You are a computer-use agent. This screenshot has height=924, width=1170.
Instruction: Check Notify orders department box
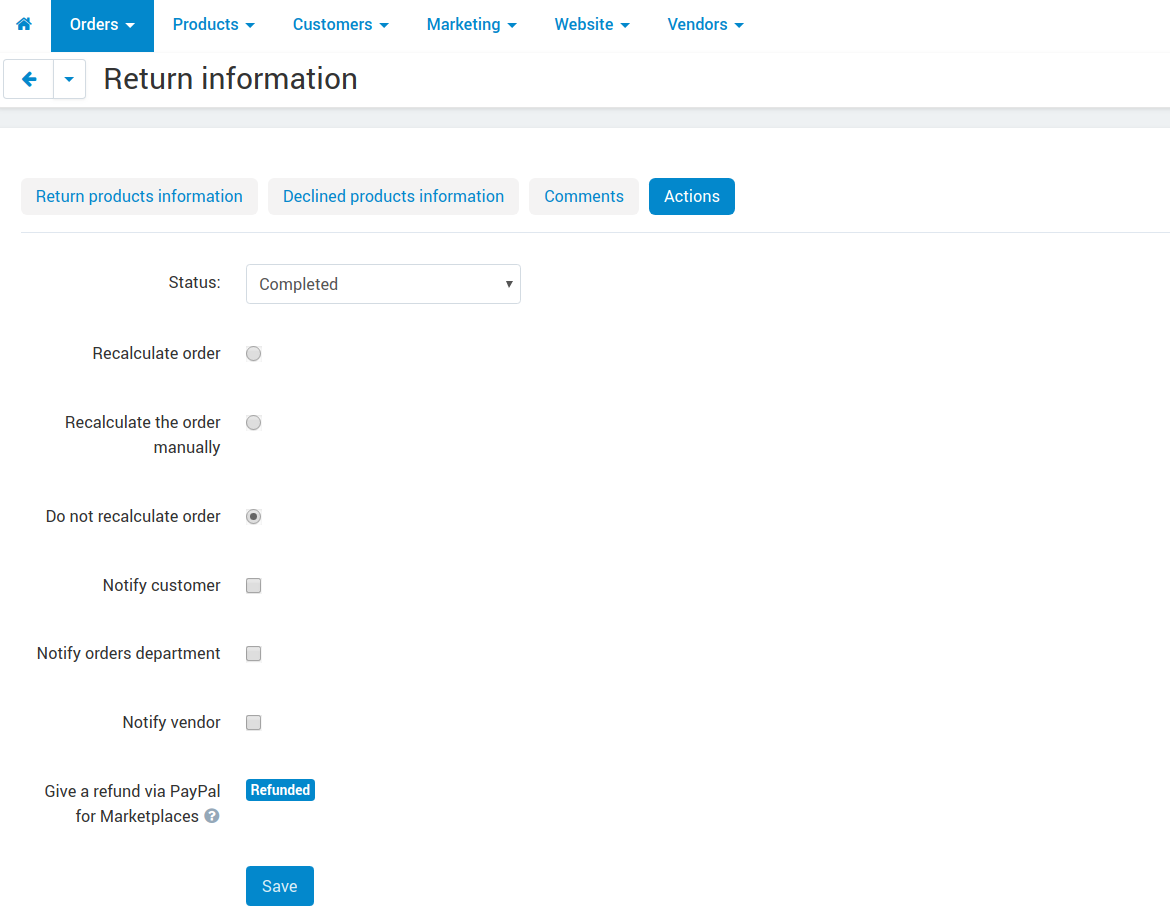(254, 654)
